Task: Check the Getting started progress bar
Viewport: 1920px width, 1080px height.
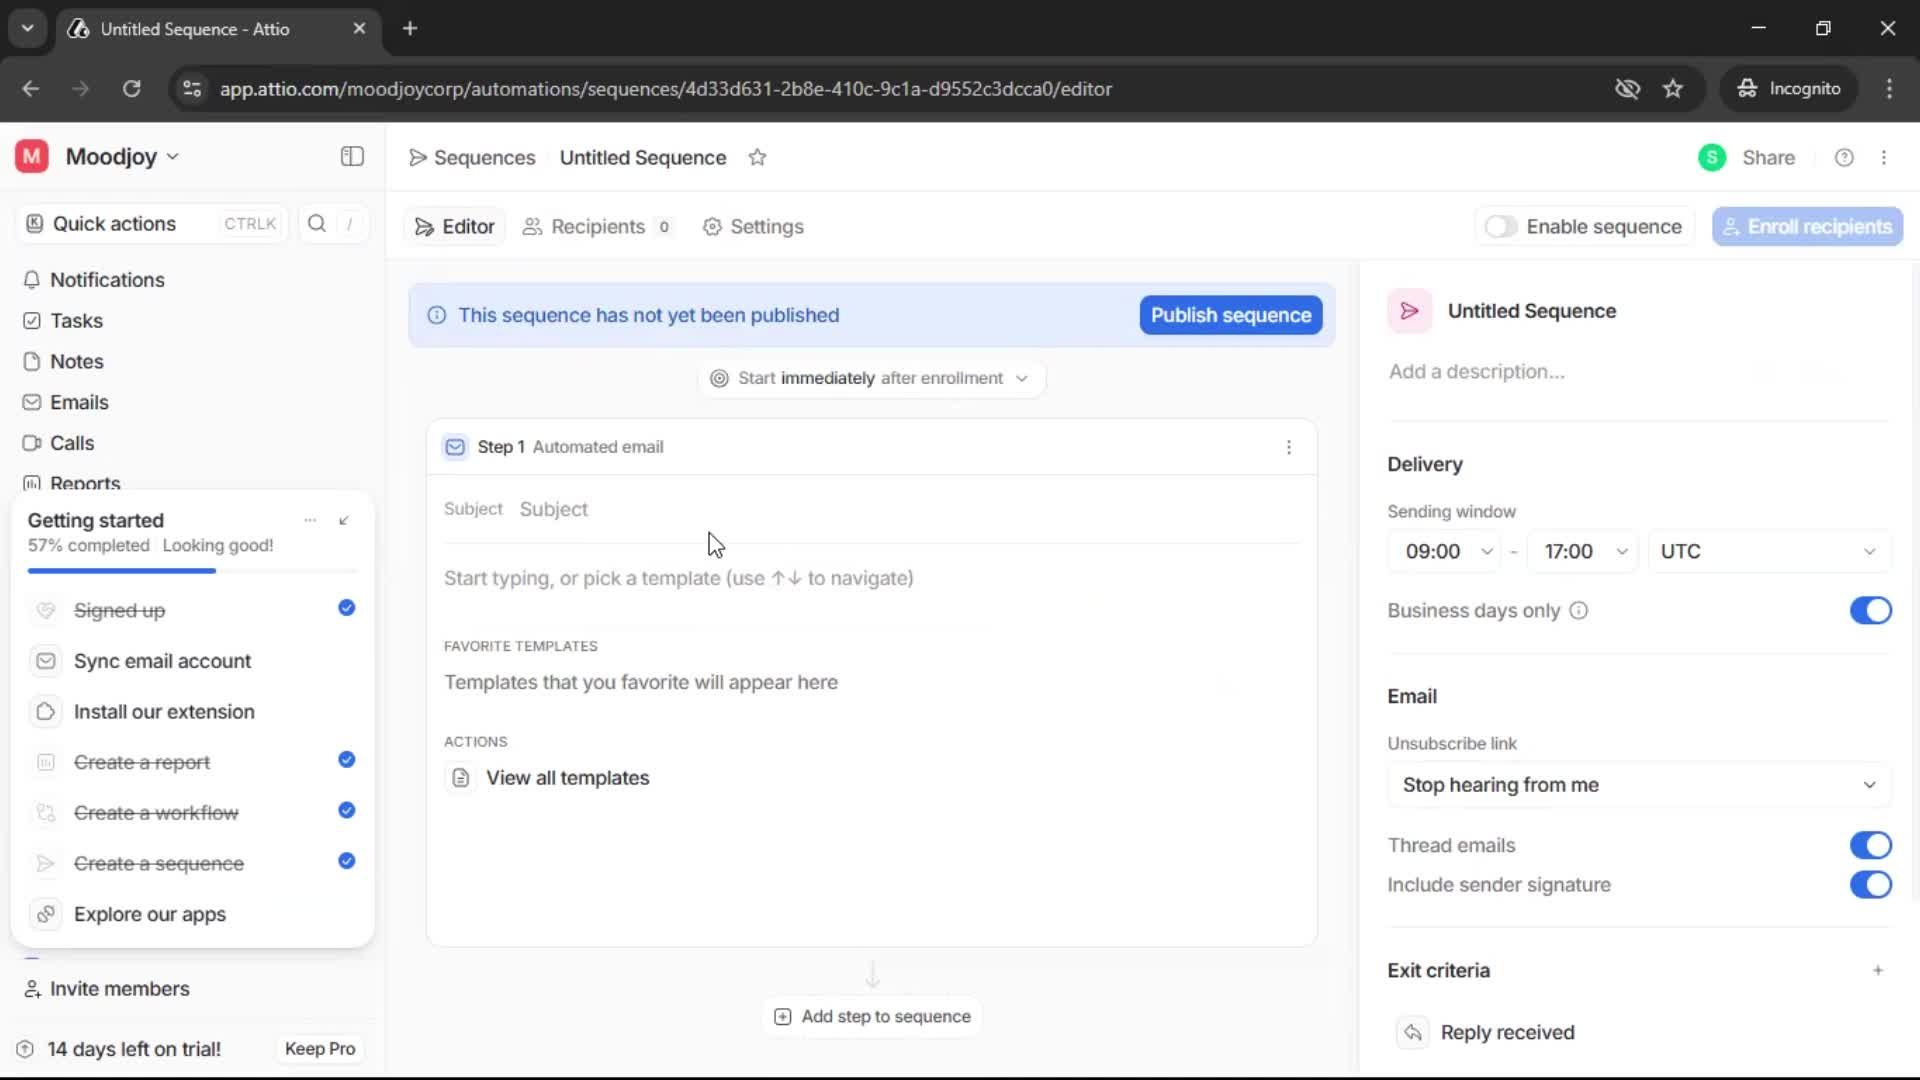Action: point(120,570)
